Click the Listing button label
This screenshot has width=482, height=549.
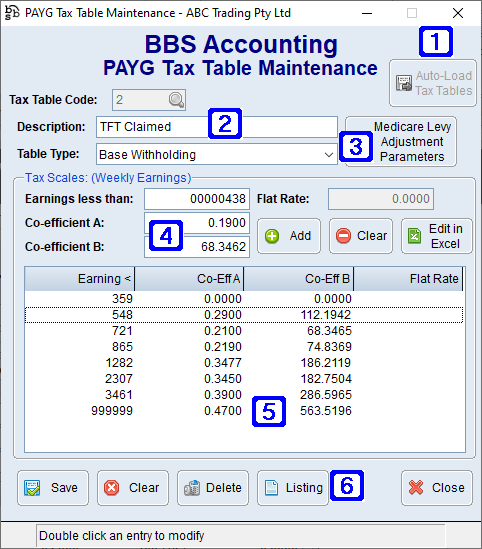(x=304, y=488)
